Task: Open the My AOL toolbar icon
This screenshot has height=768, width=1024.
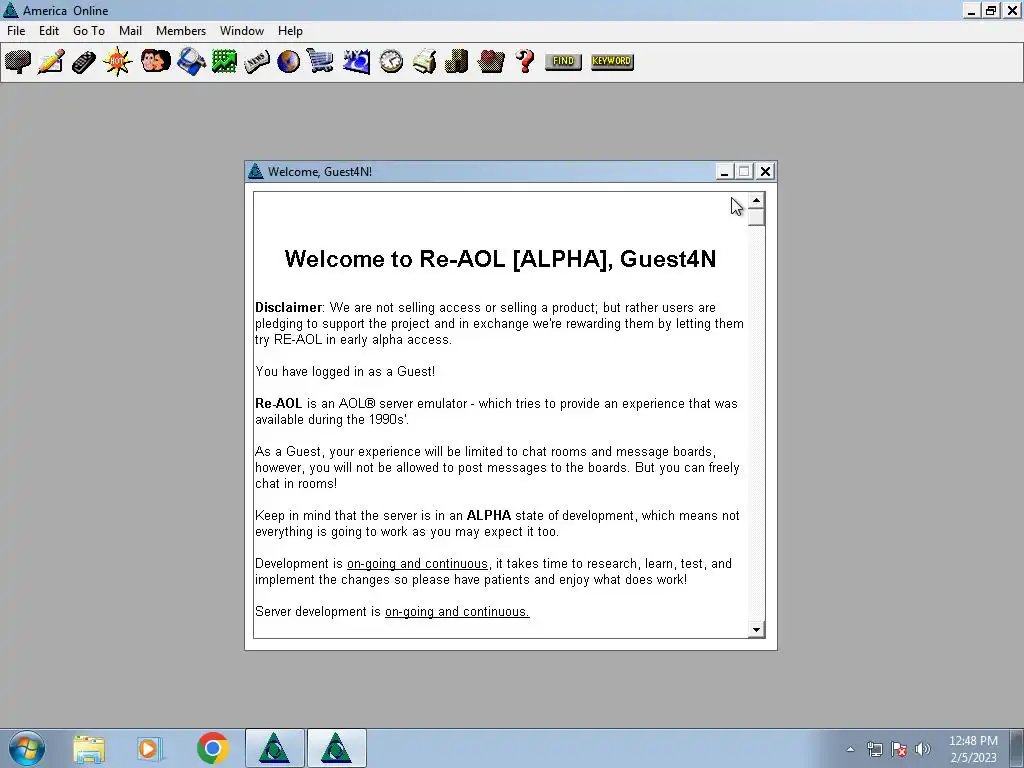Action: click(x=357, y=61)
